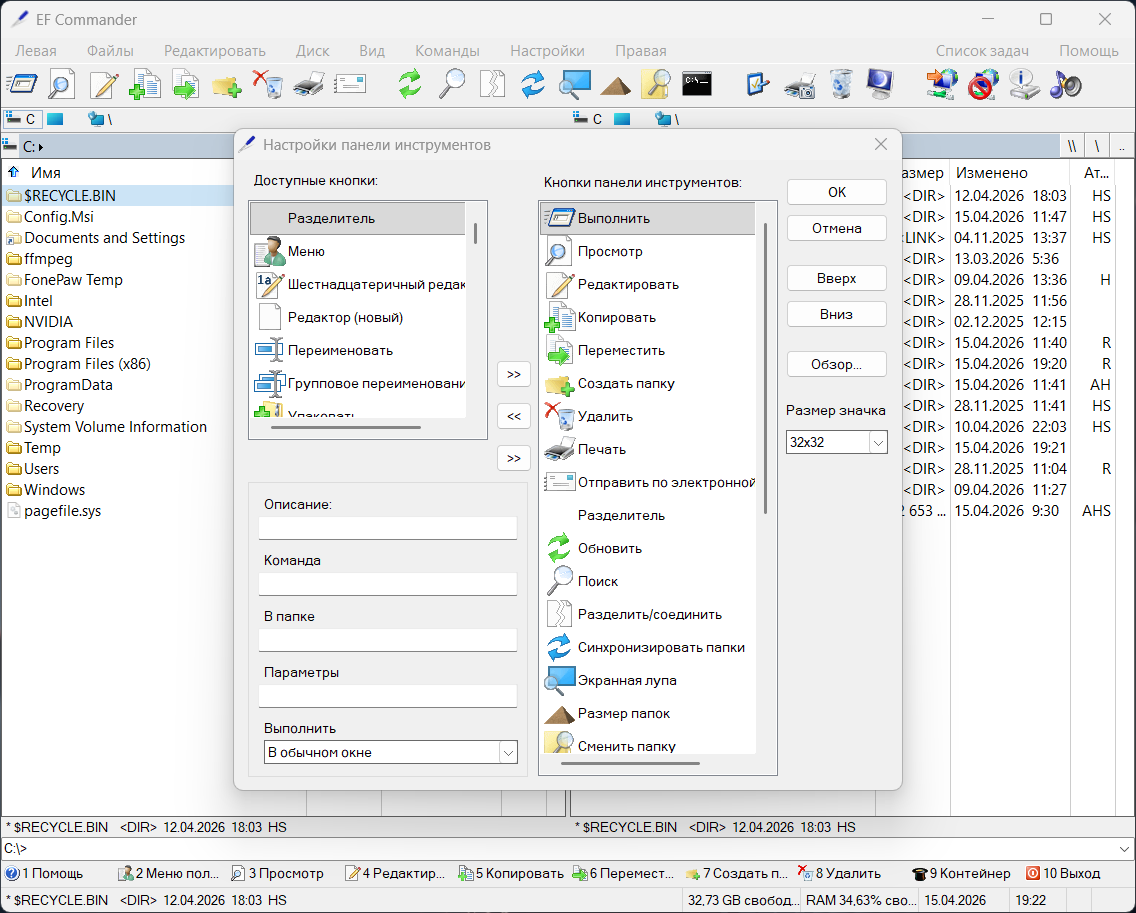1136x913 pixels.
Task: Click the recycle bin icon in the main toolbar
Action: (842, 84)
